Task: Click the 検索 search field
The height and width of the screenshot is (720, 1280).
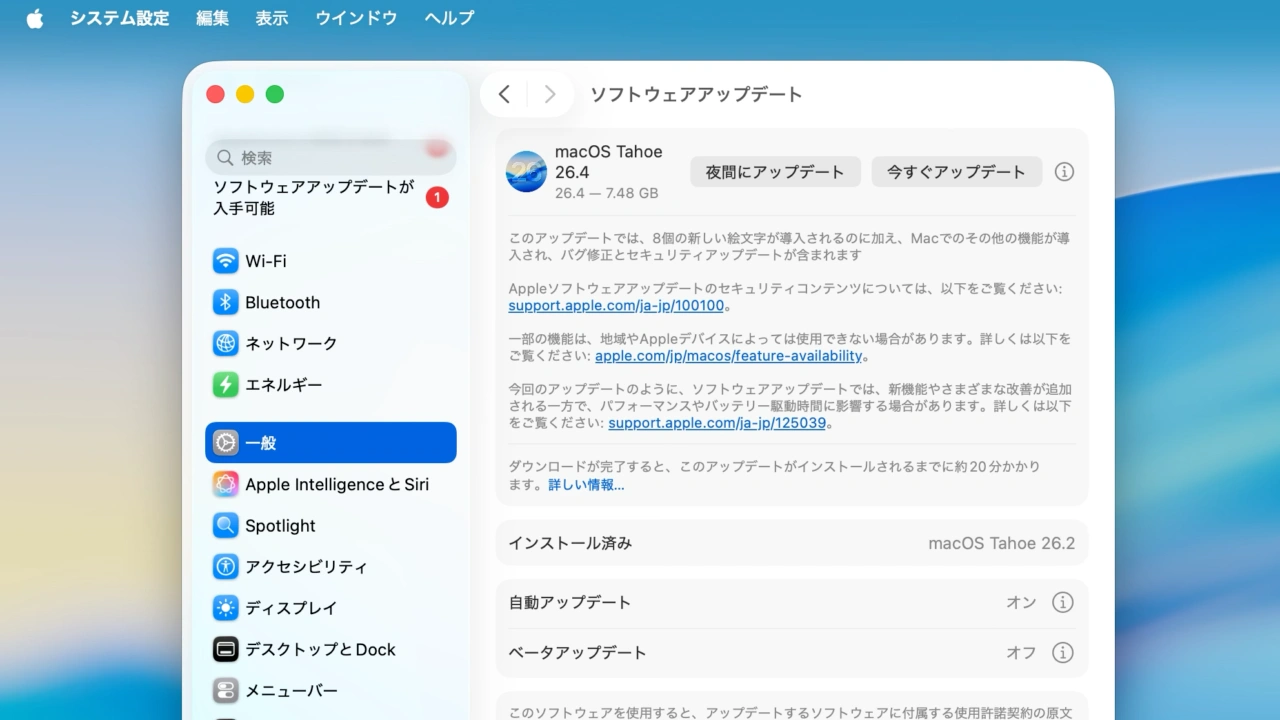Action: coord(330,158)
